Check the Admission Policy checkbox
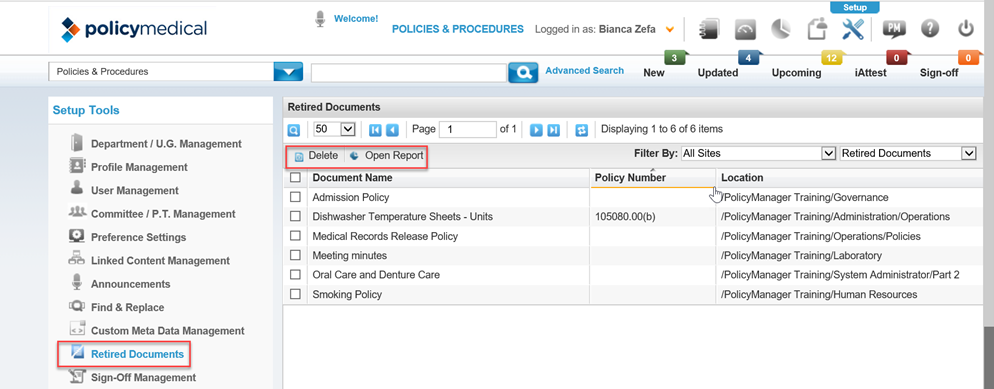The height and width of the screenshot is (389, 994). pyautogui.click(x=295, y=197)
